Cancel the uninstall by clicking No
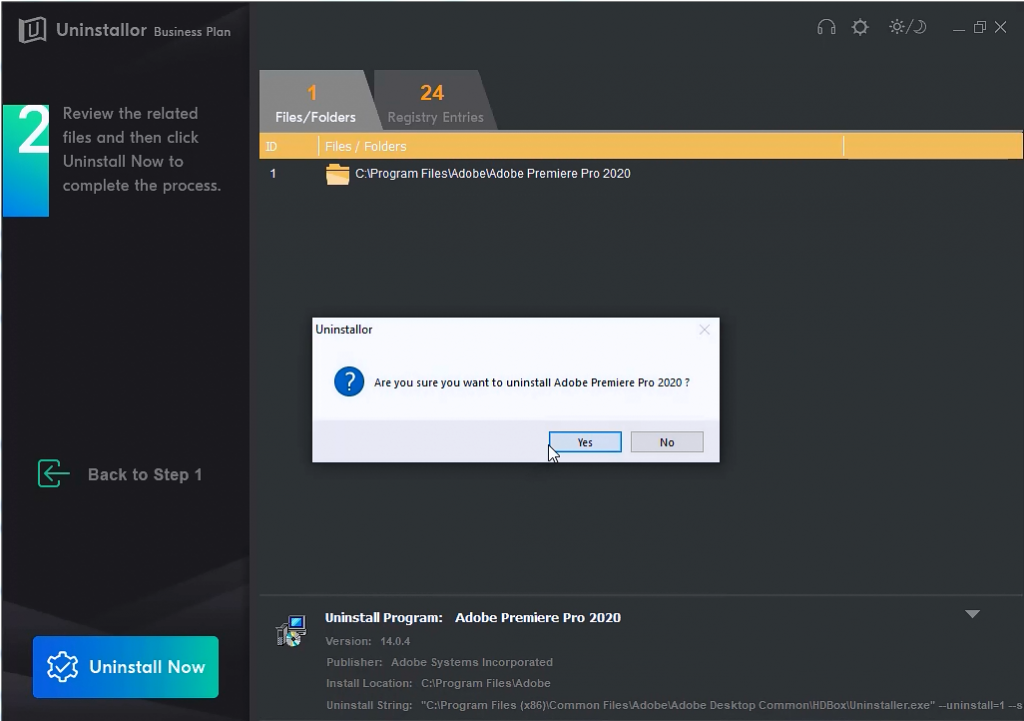 [667, 442]
